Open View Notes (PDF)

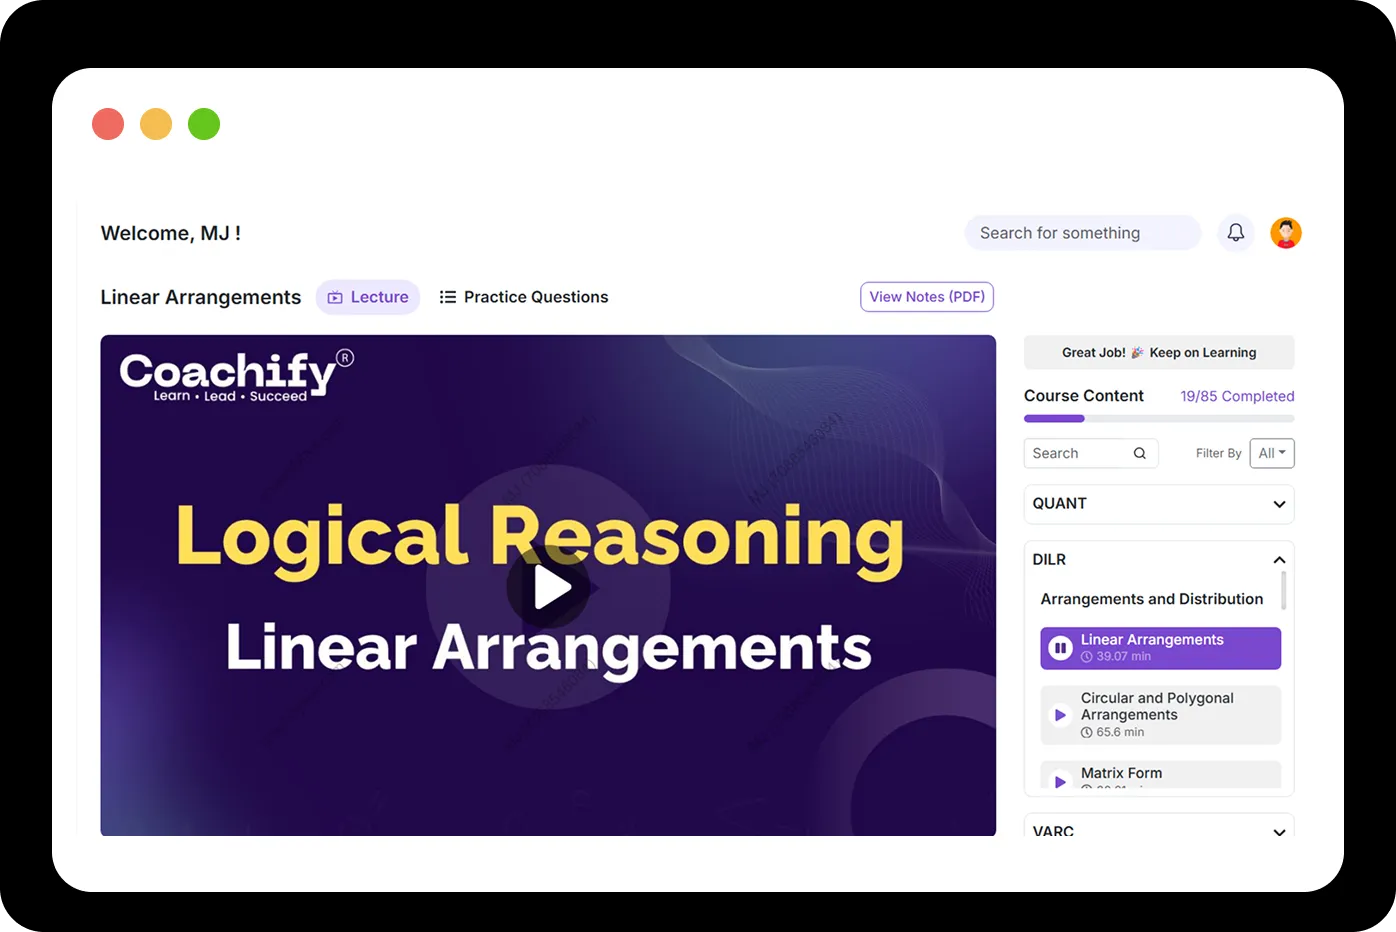click(926, 296)
